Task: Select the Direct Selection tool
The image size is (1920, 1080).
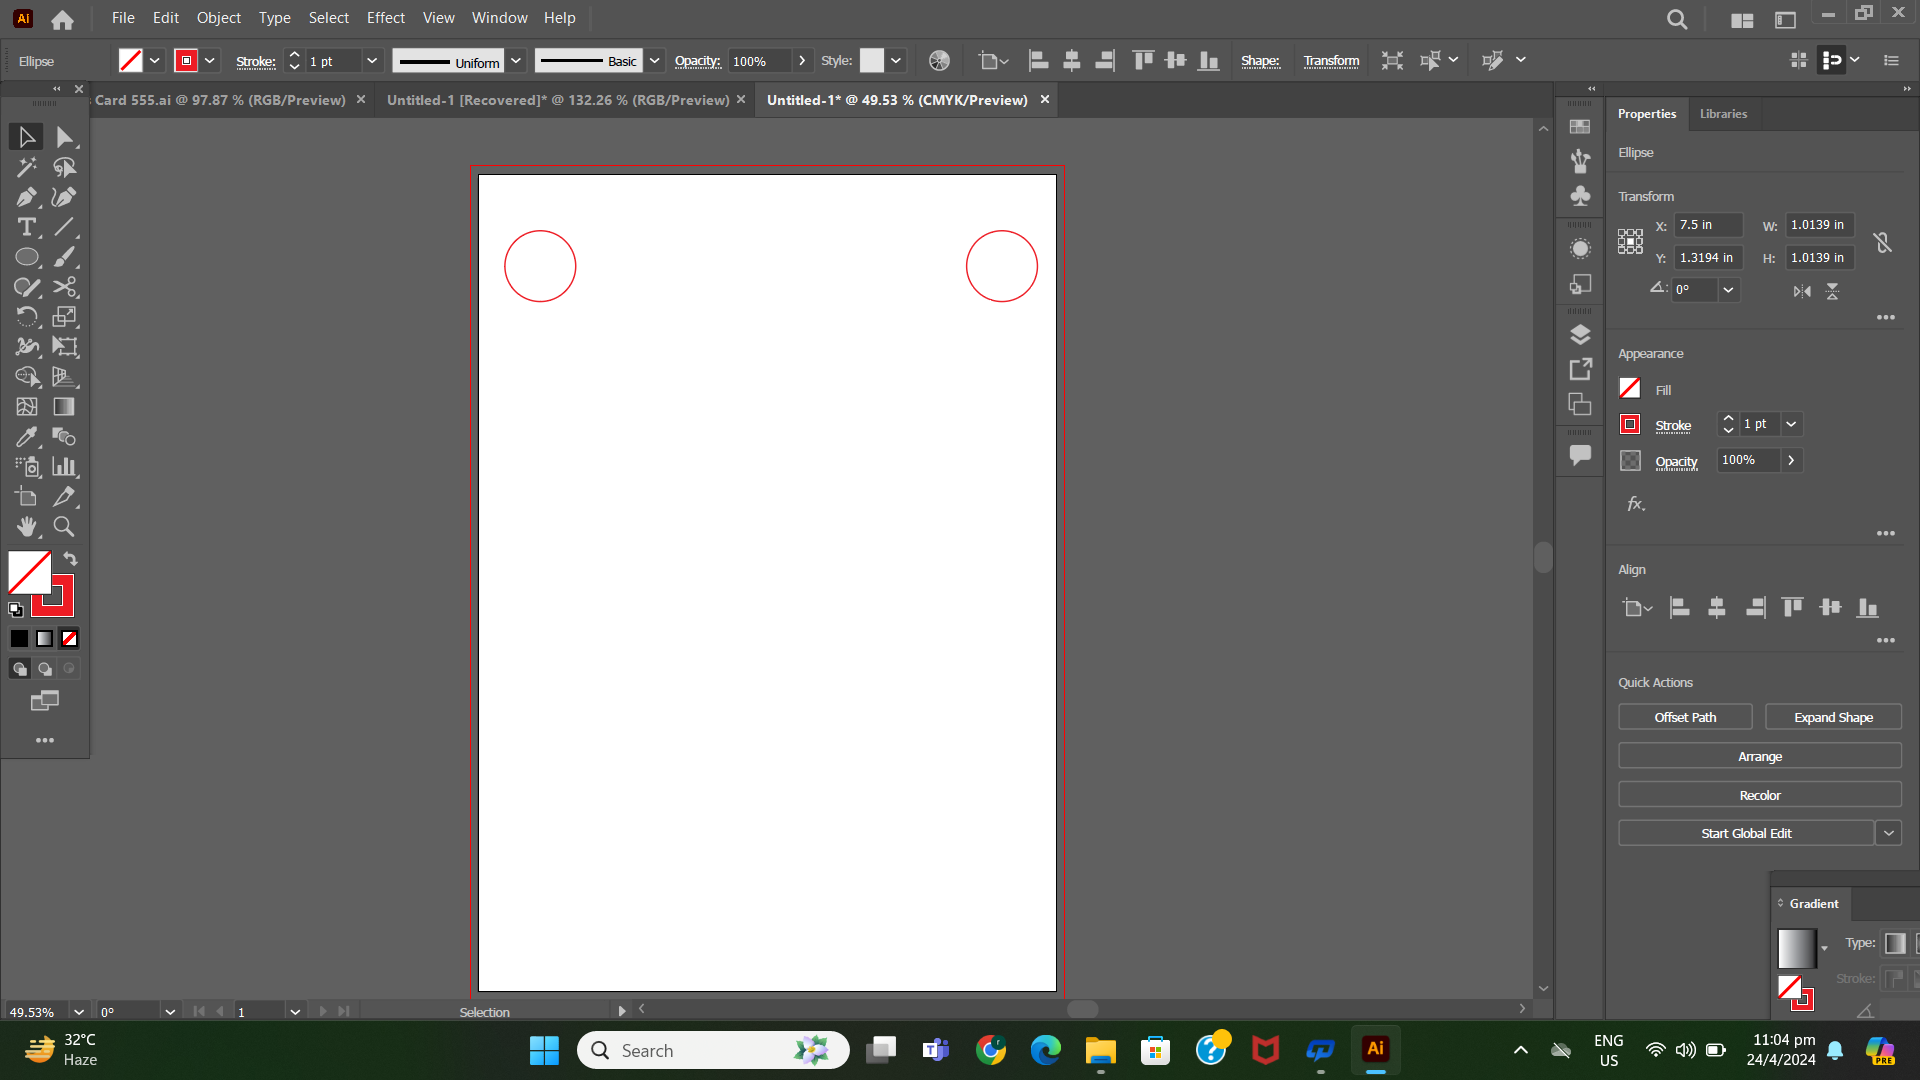Action: coord(65,137)
